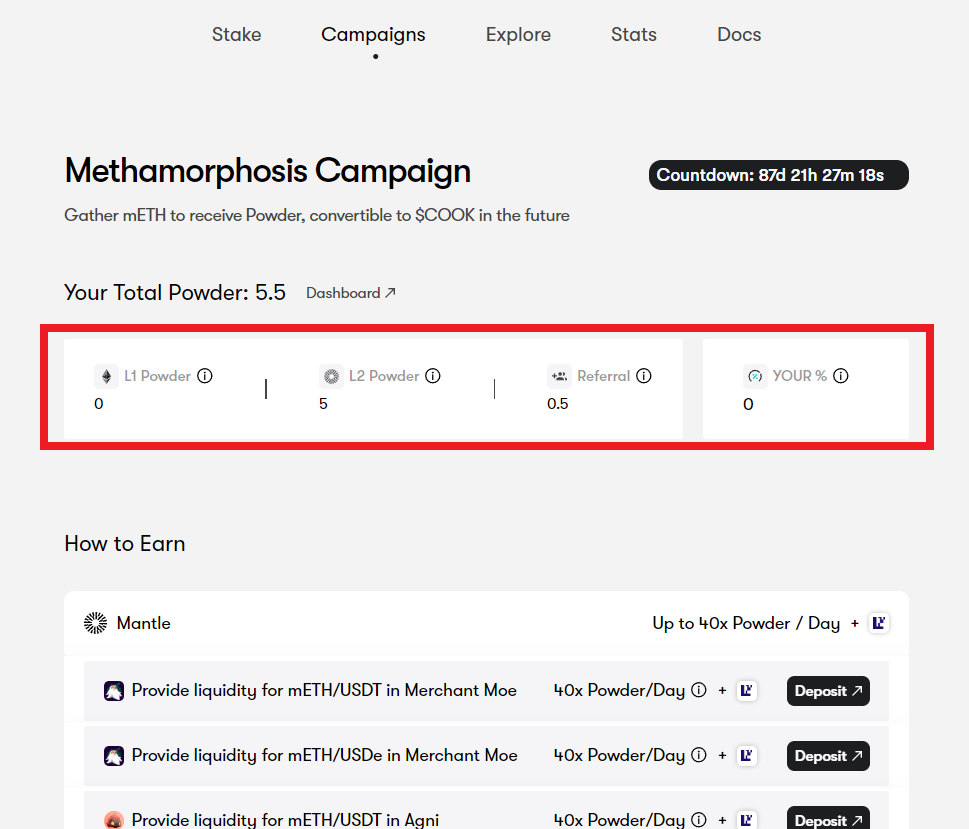
Task: Click the Referral info icon
Action: click(x=644, y=376)
